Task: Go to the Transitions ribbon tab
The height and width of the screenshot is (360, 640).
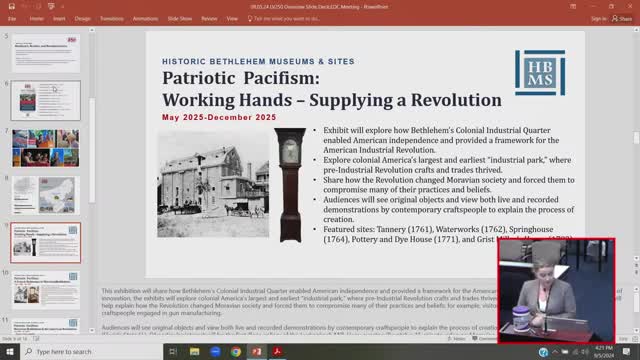Action: click(111, 19)
